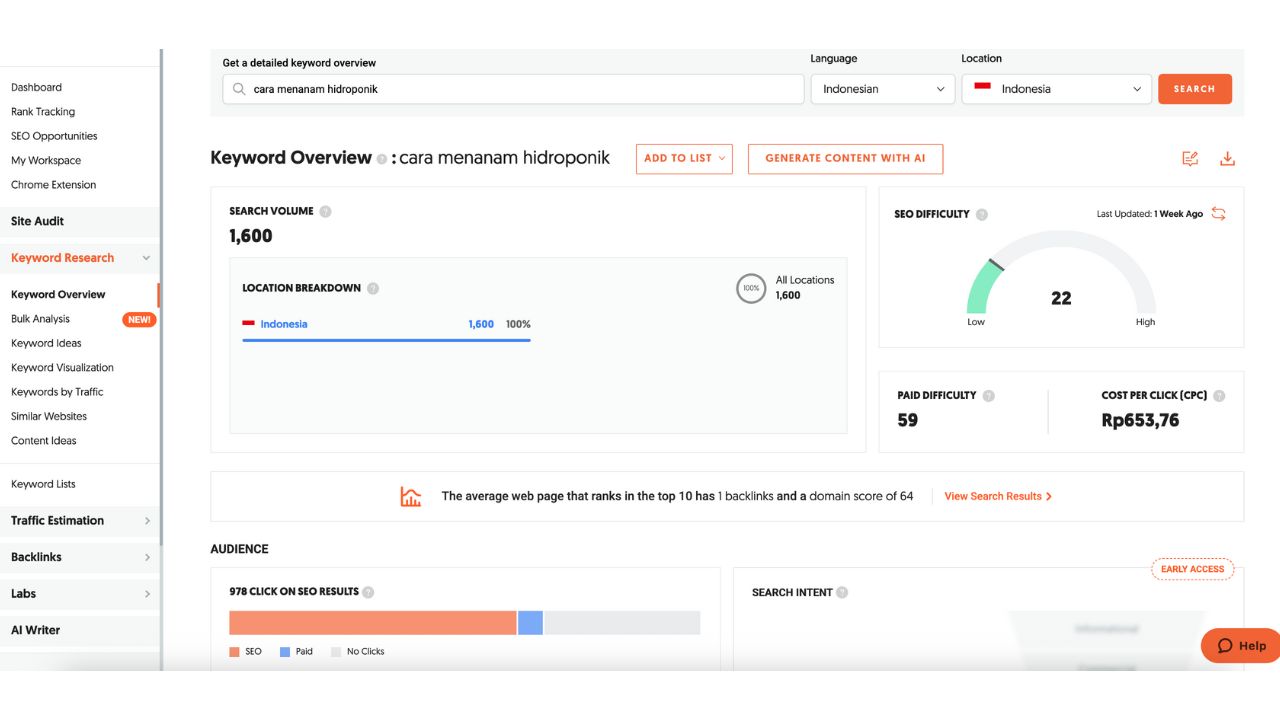Collapse the Keyword Research section
The image size is (1280, 720).
[x=146, y=258]
